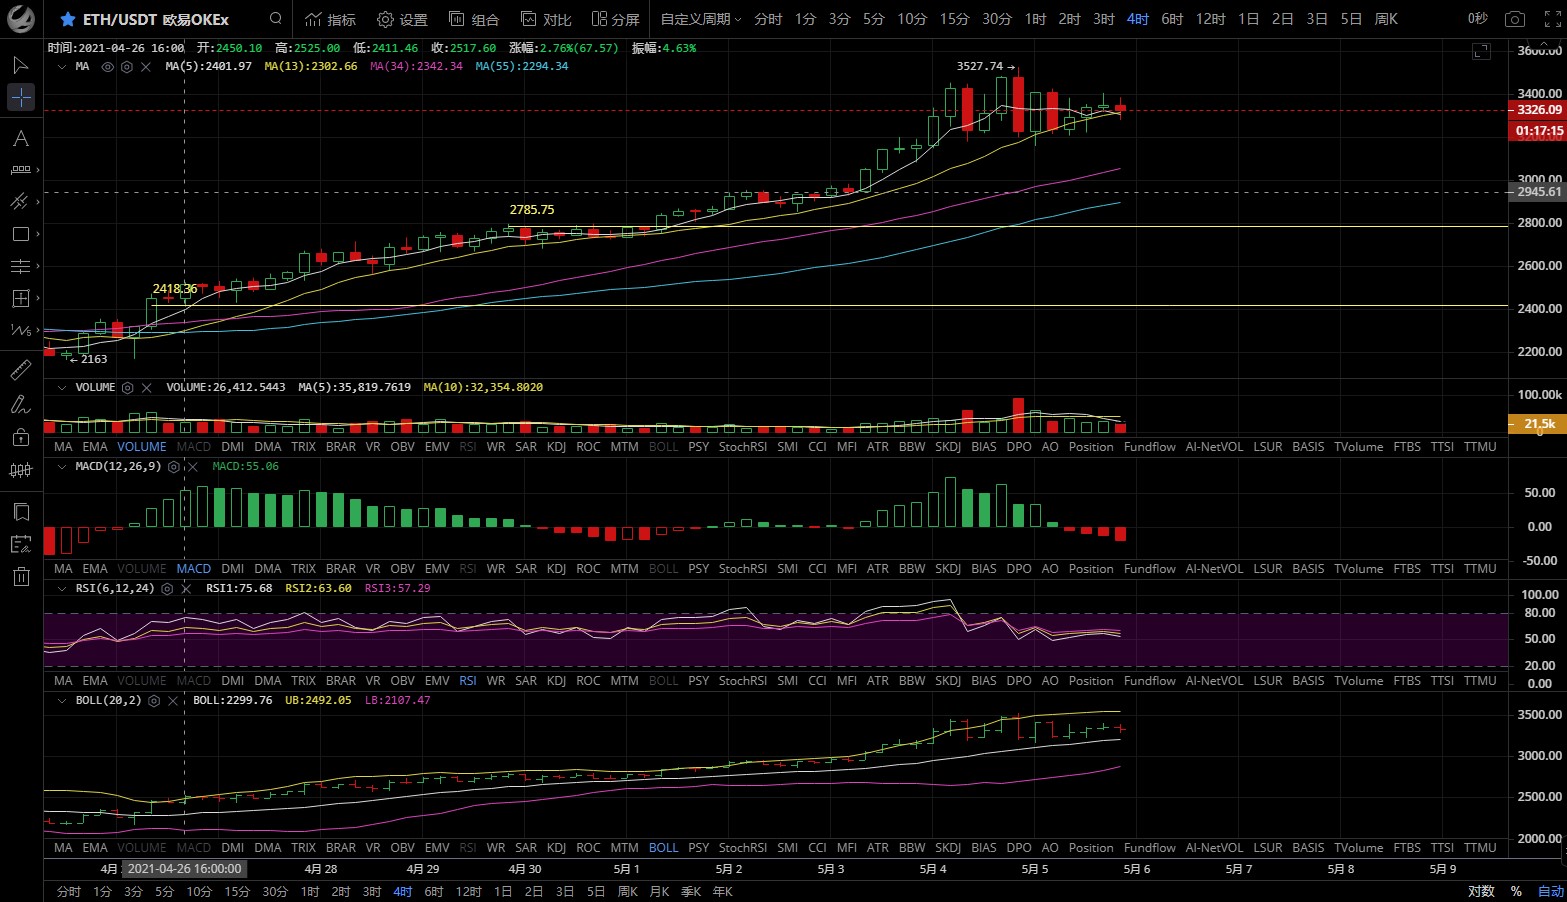Select the rectangle shape tool

pyautogui.click(x=20, y=234)
